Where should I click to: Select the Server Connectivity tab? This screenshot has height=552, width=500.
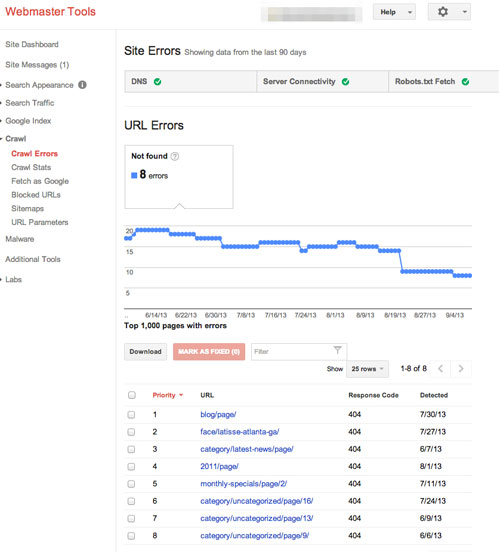click(x=323, y=82)
